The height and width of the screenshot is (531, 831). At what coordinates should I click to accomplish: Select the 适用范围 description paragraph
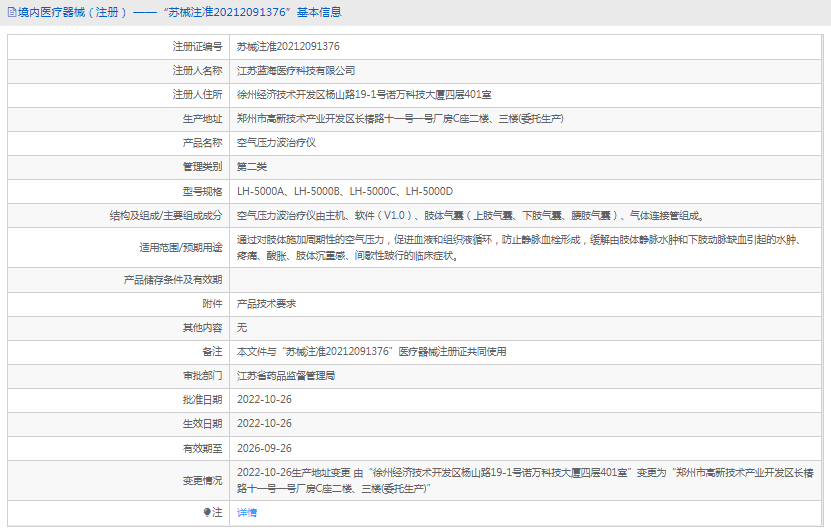tap(518, 247)
